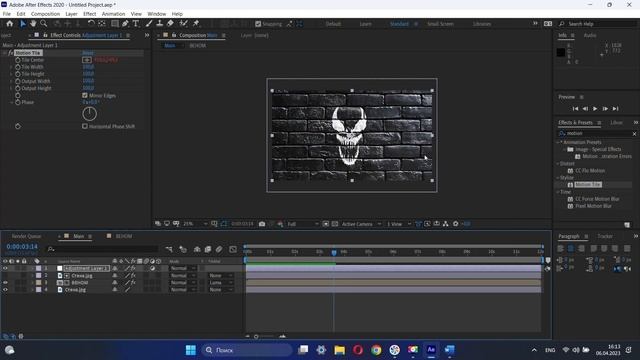Open Word from the taskbar

(x=449, y=350)
